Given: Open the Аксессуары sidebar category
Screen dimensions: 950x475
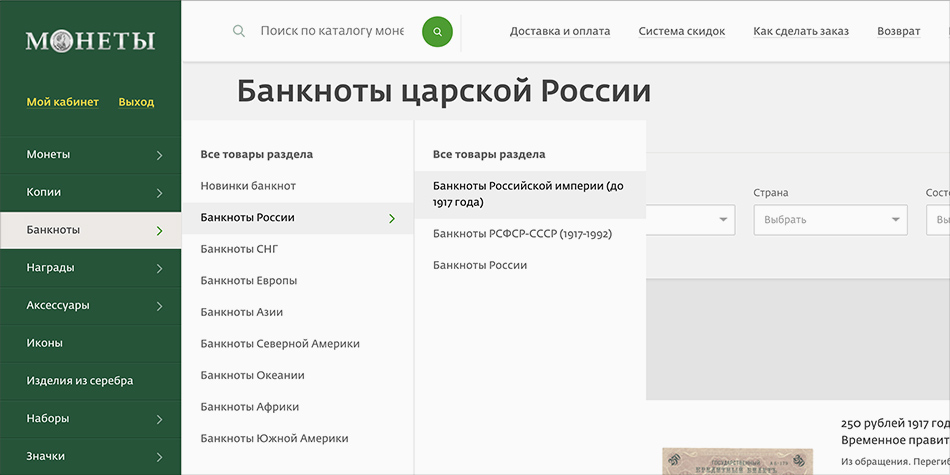Looking at the screenshot, I should tap(91, 305).
